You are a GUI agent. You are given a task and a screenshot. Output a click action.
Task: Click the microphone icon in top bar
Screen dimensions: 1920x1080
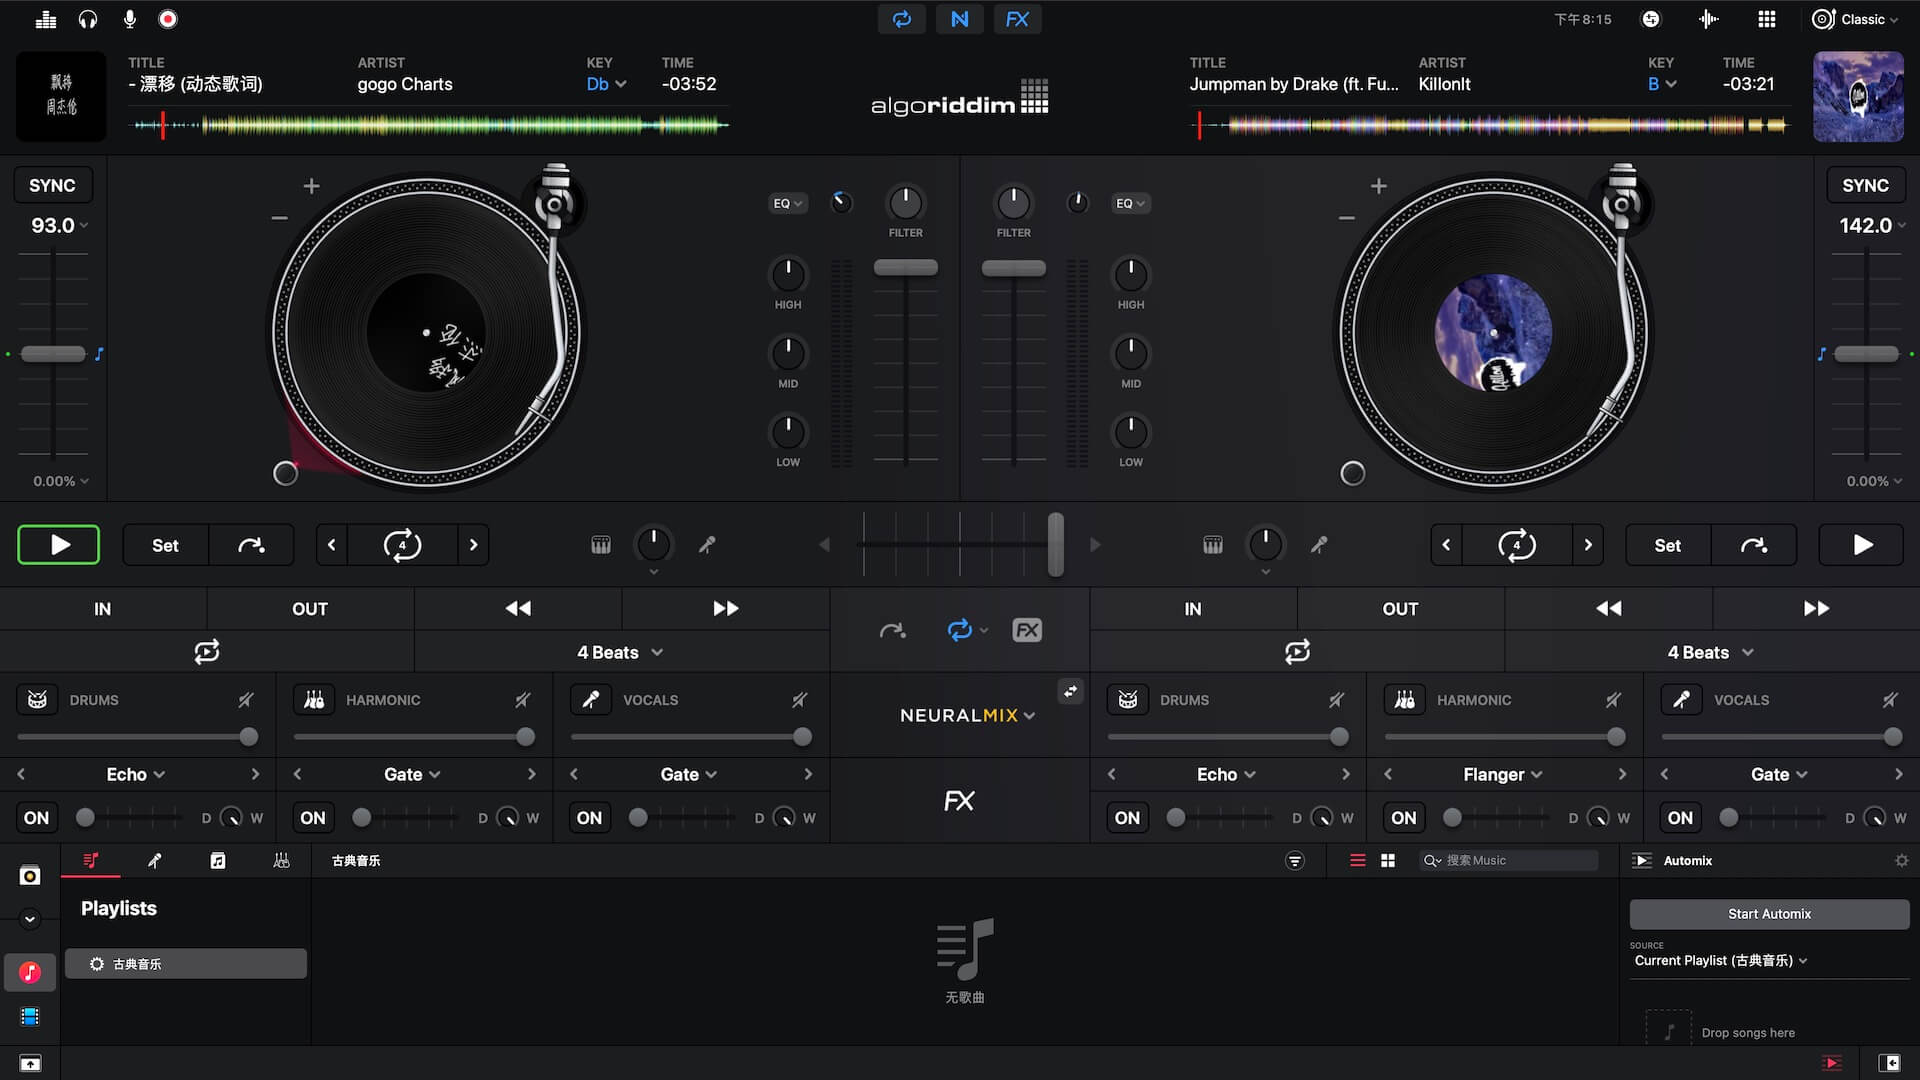129,19
